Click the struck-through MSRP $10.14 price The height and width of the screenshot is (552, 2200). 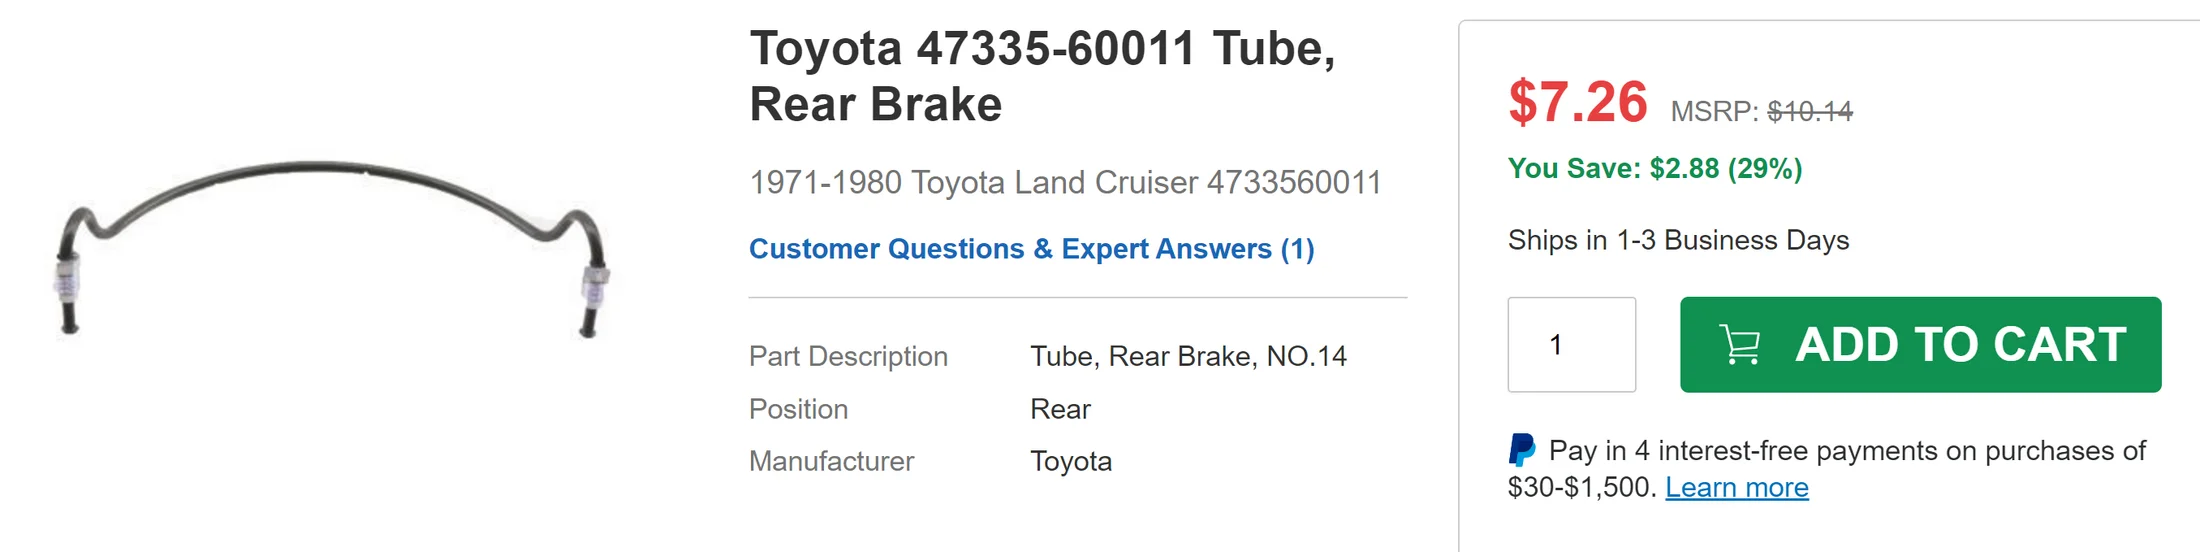tap(1809, 111)
